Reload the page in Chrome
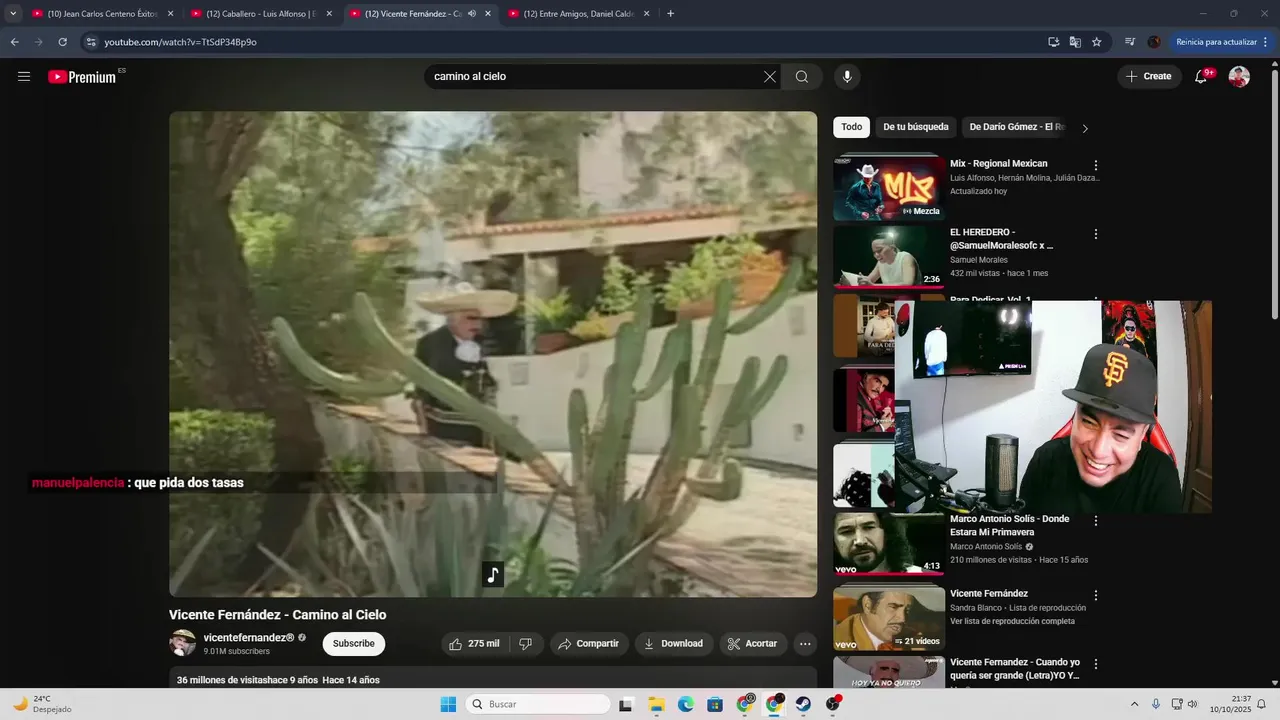This screenshot has width=1280, height=720. pyautogui.click(x=62, y=42)
